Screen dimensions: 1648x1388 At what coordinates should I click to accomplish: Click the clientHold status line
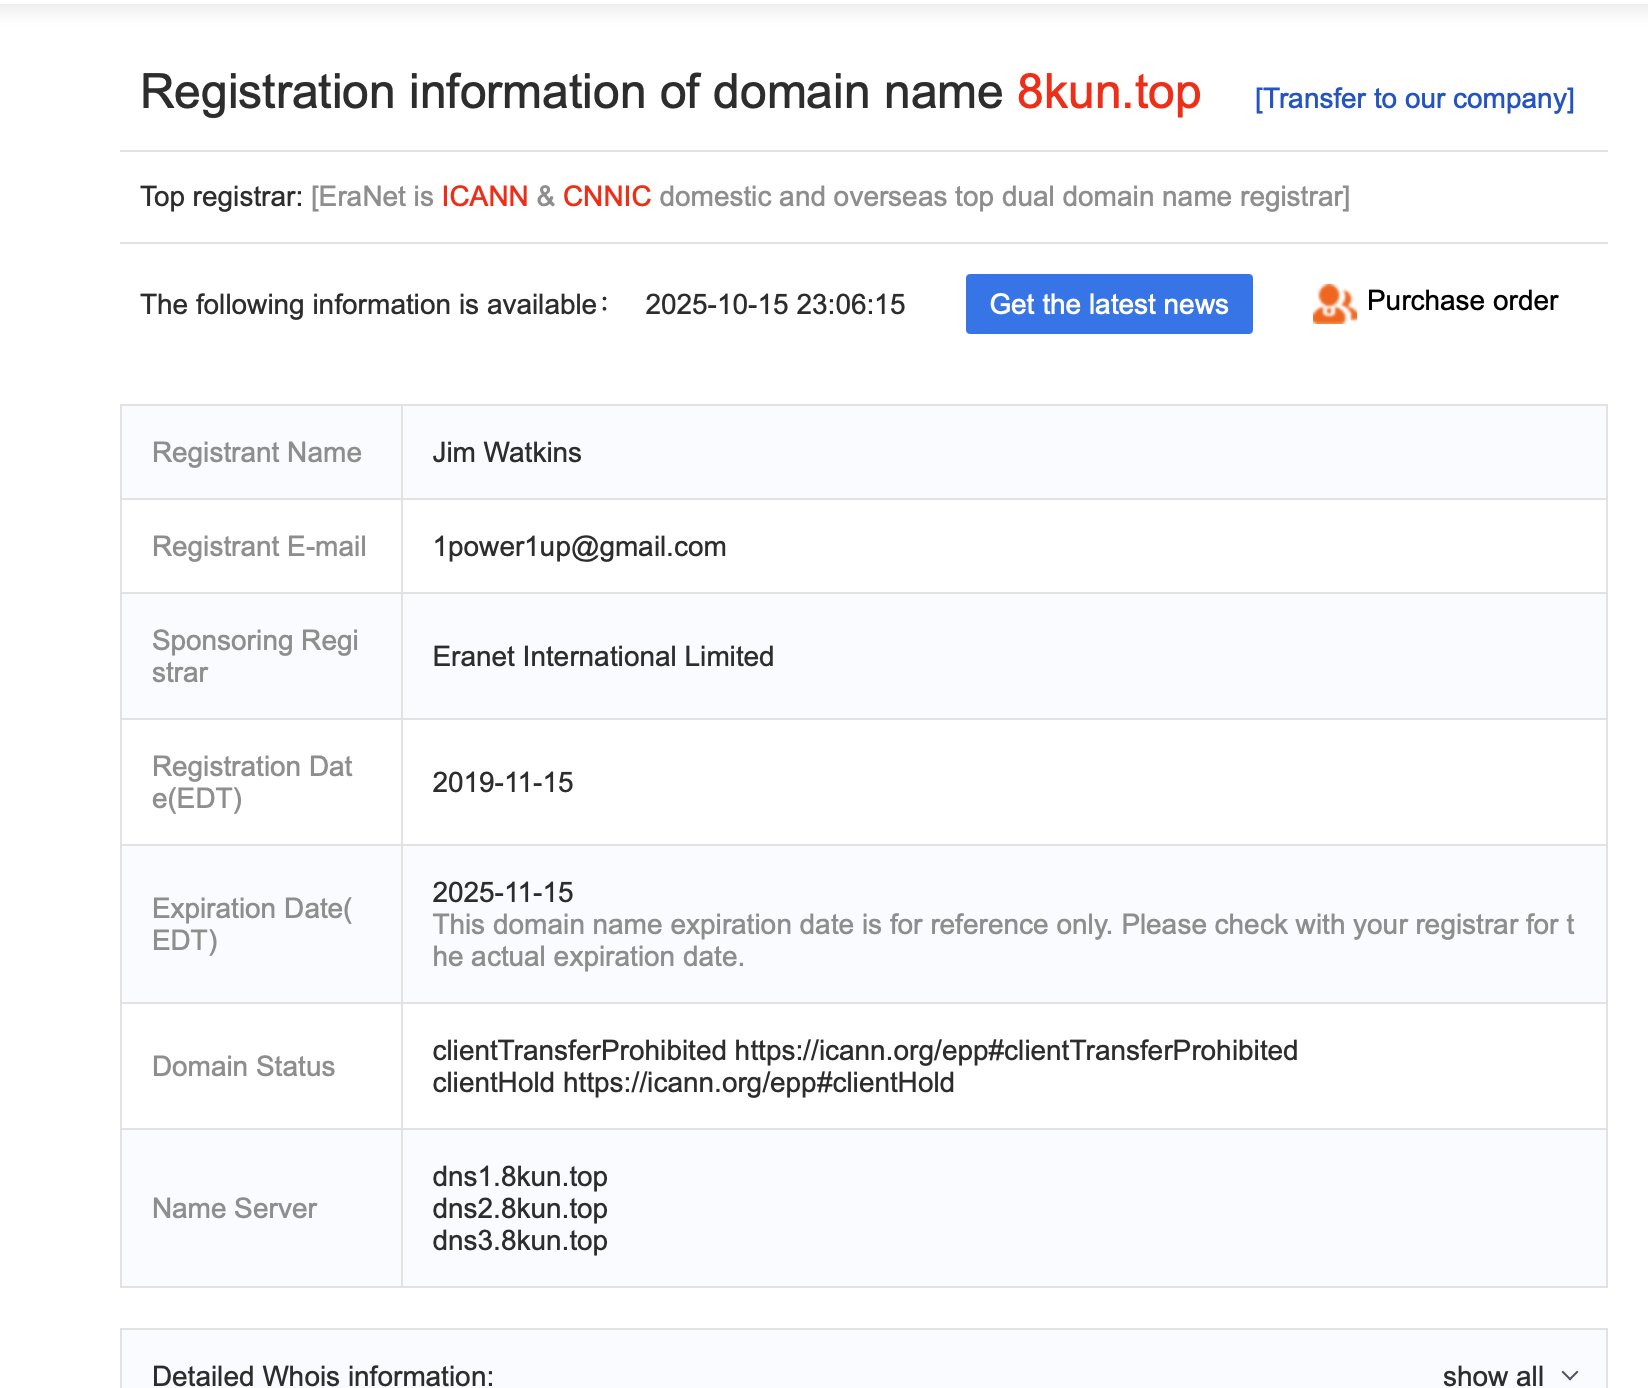(693, 1083)
